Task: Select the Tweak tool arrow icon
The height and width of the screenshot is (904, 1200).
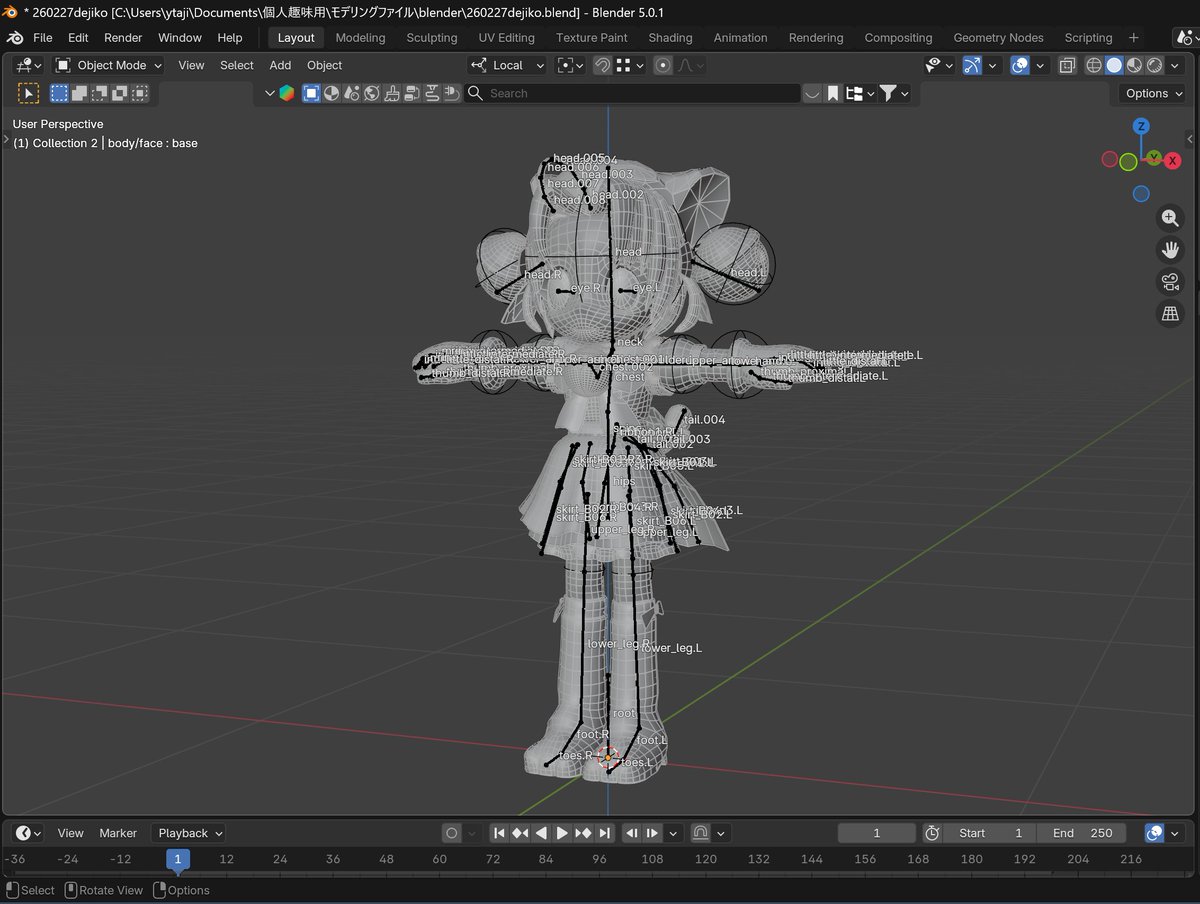Action: pyautogui.click(x=29, y=93)
